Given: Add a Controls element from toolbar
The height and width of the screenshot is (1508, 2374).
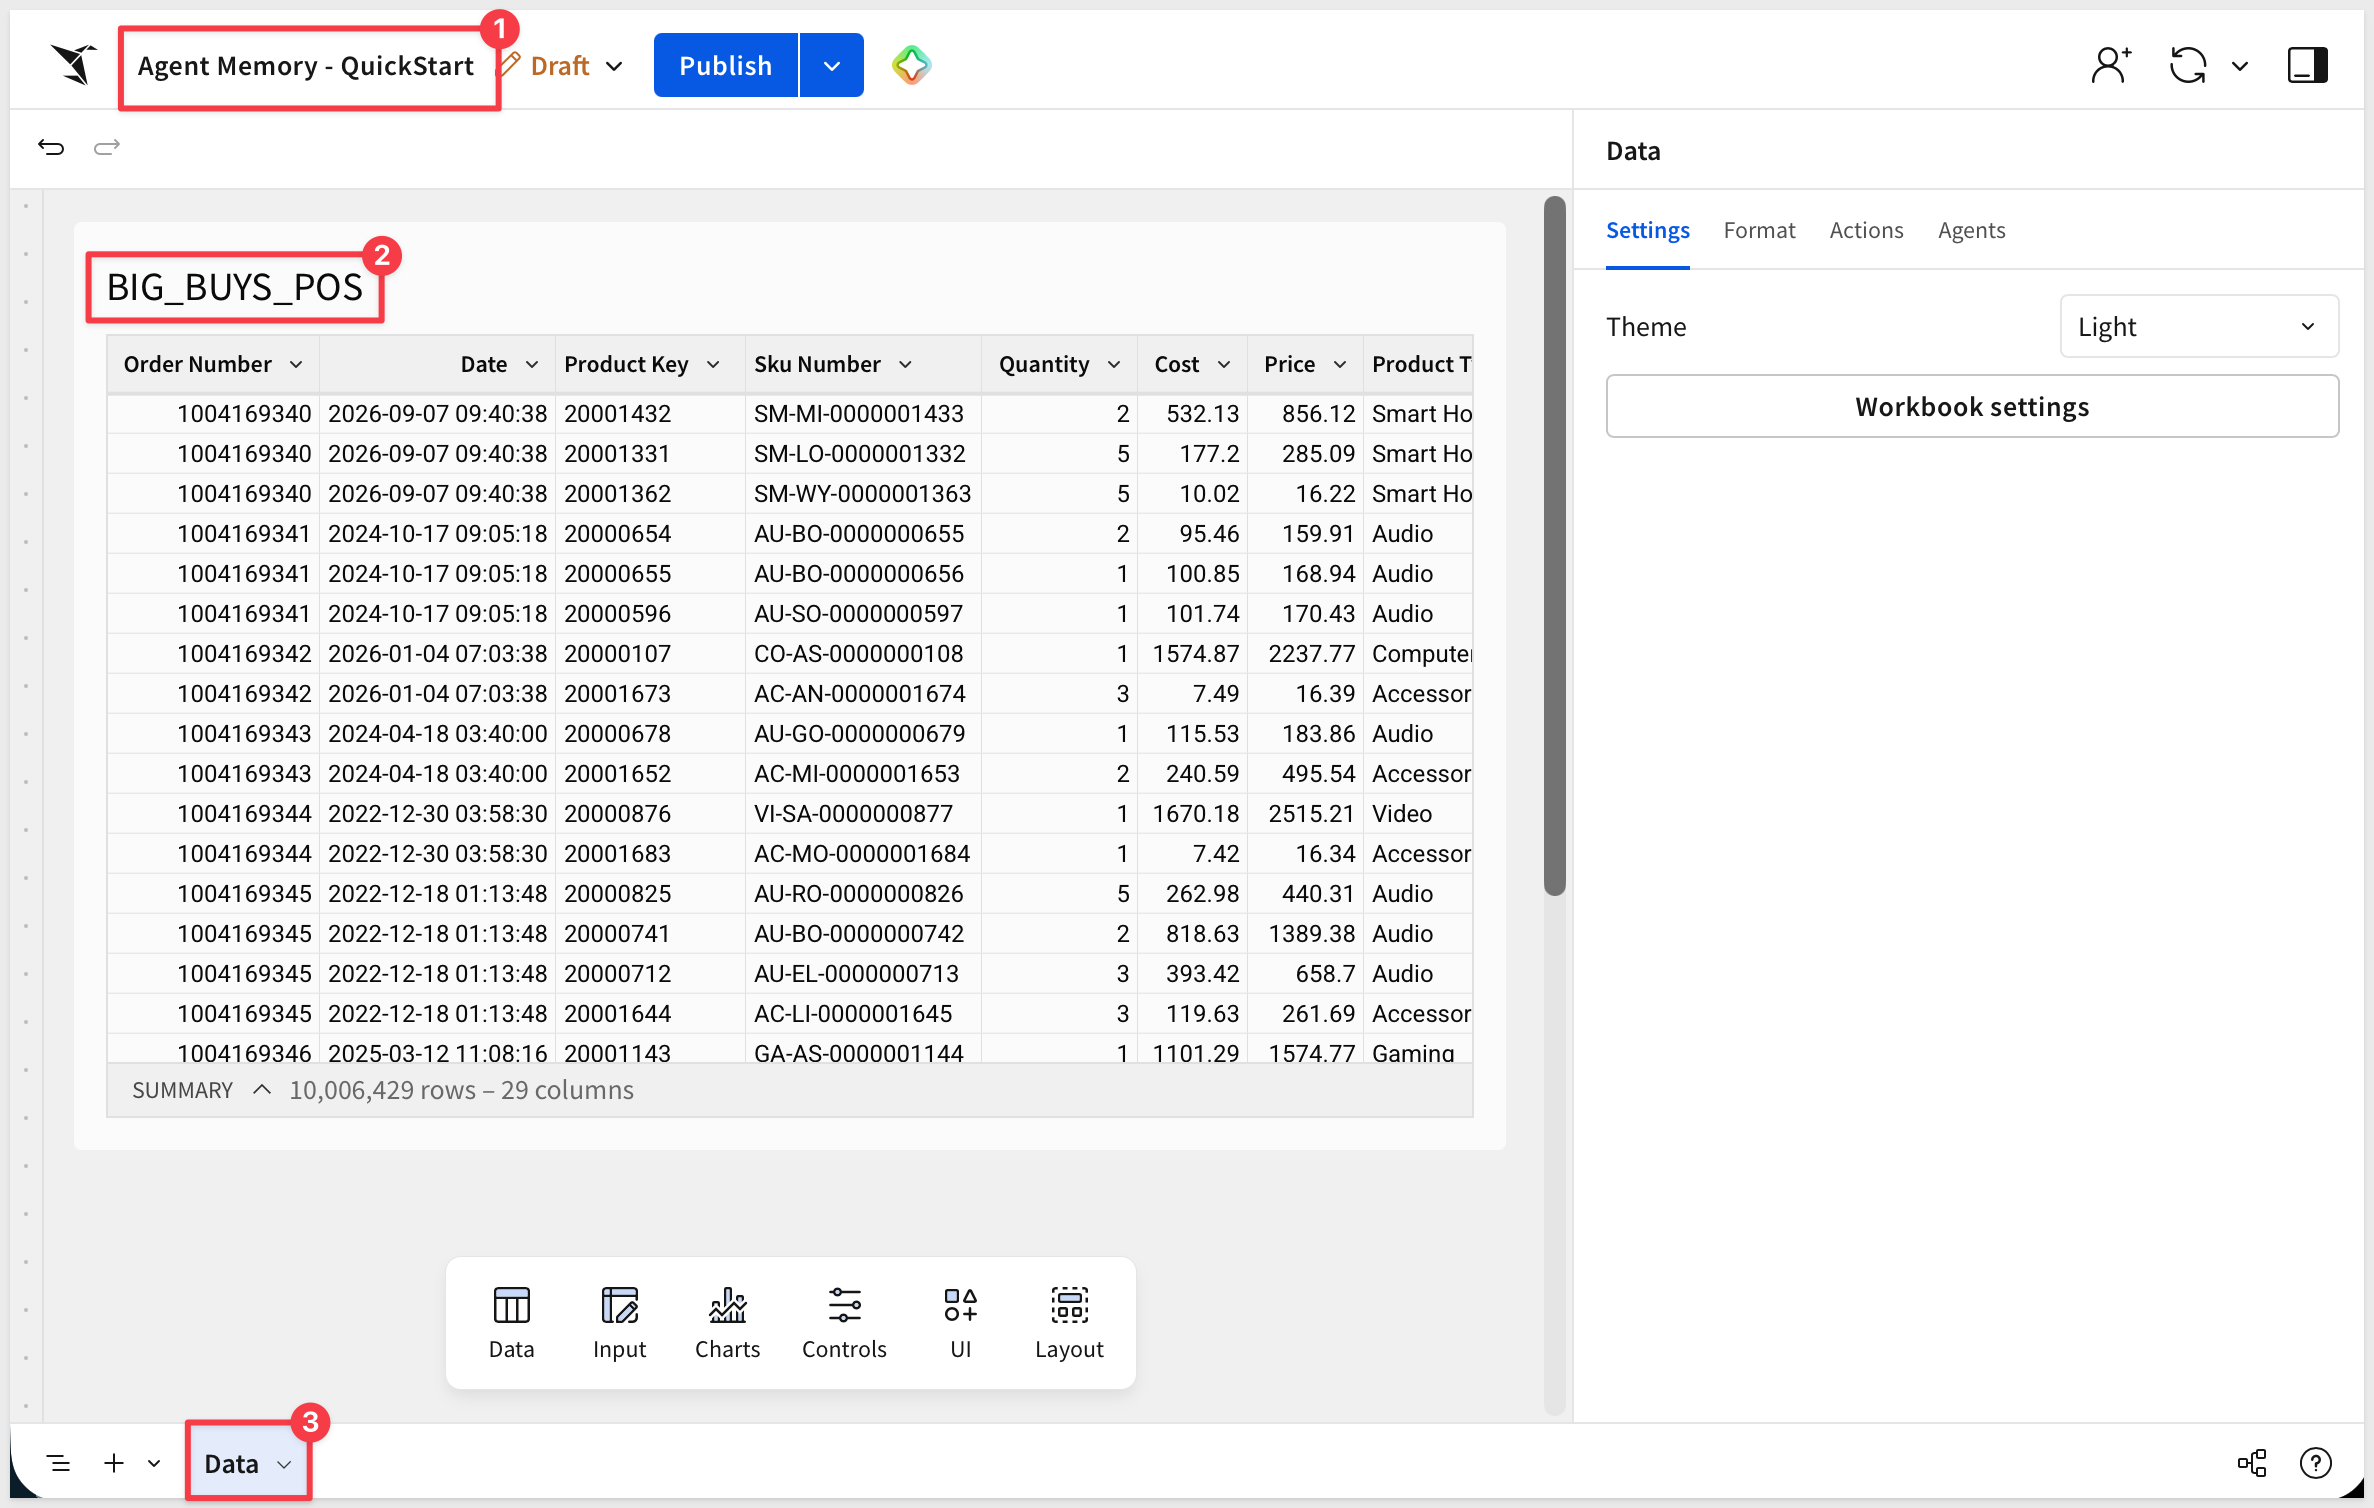Looking at the screenshot, I should pos(844,1323).
